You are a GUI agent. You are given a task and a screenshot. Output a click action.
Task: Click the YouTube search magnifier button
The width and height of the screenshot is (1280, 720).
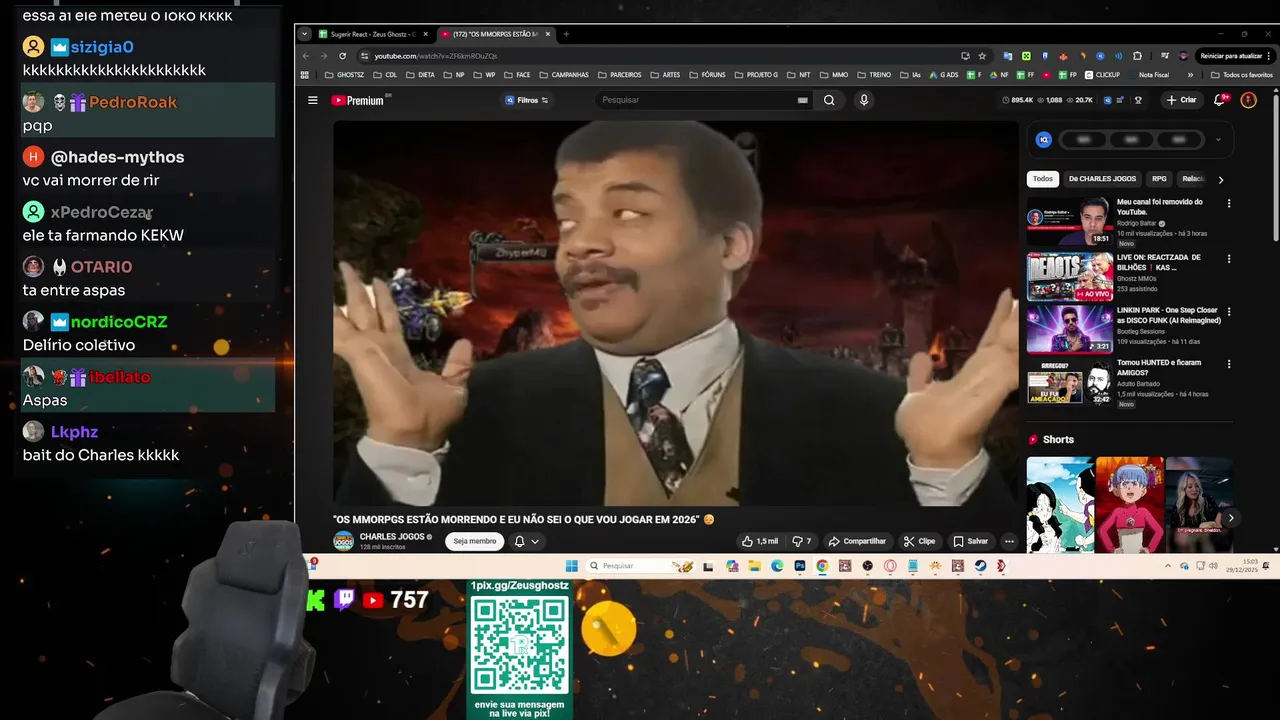click(x=829, y=100)
